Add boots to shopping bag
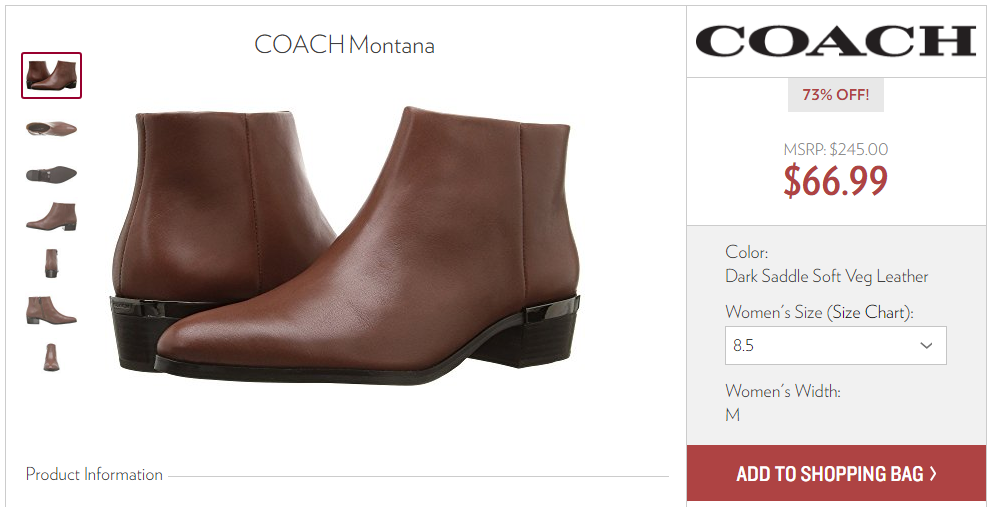Image resolution: width=993 pixels, height=507 pixels. pos(836,473)
